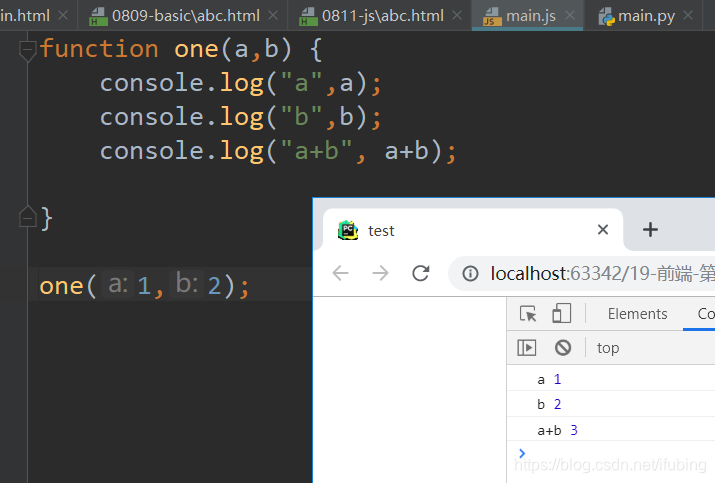Show the console sidebar
715x483 pixels.
(x=527, y=348)
